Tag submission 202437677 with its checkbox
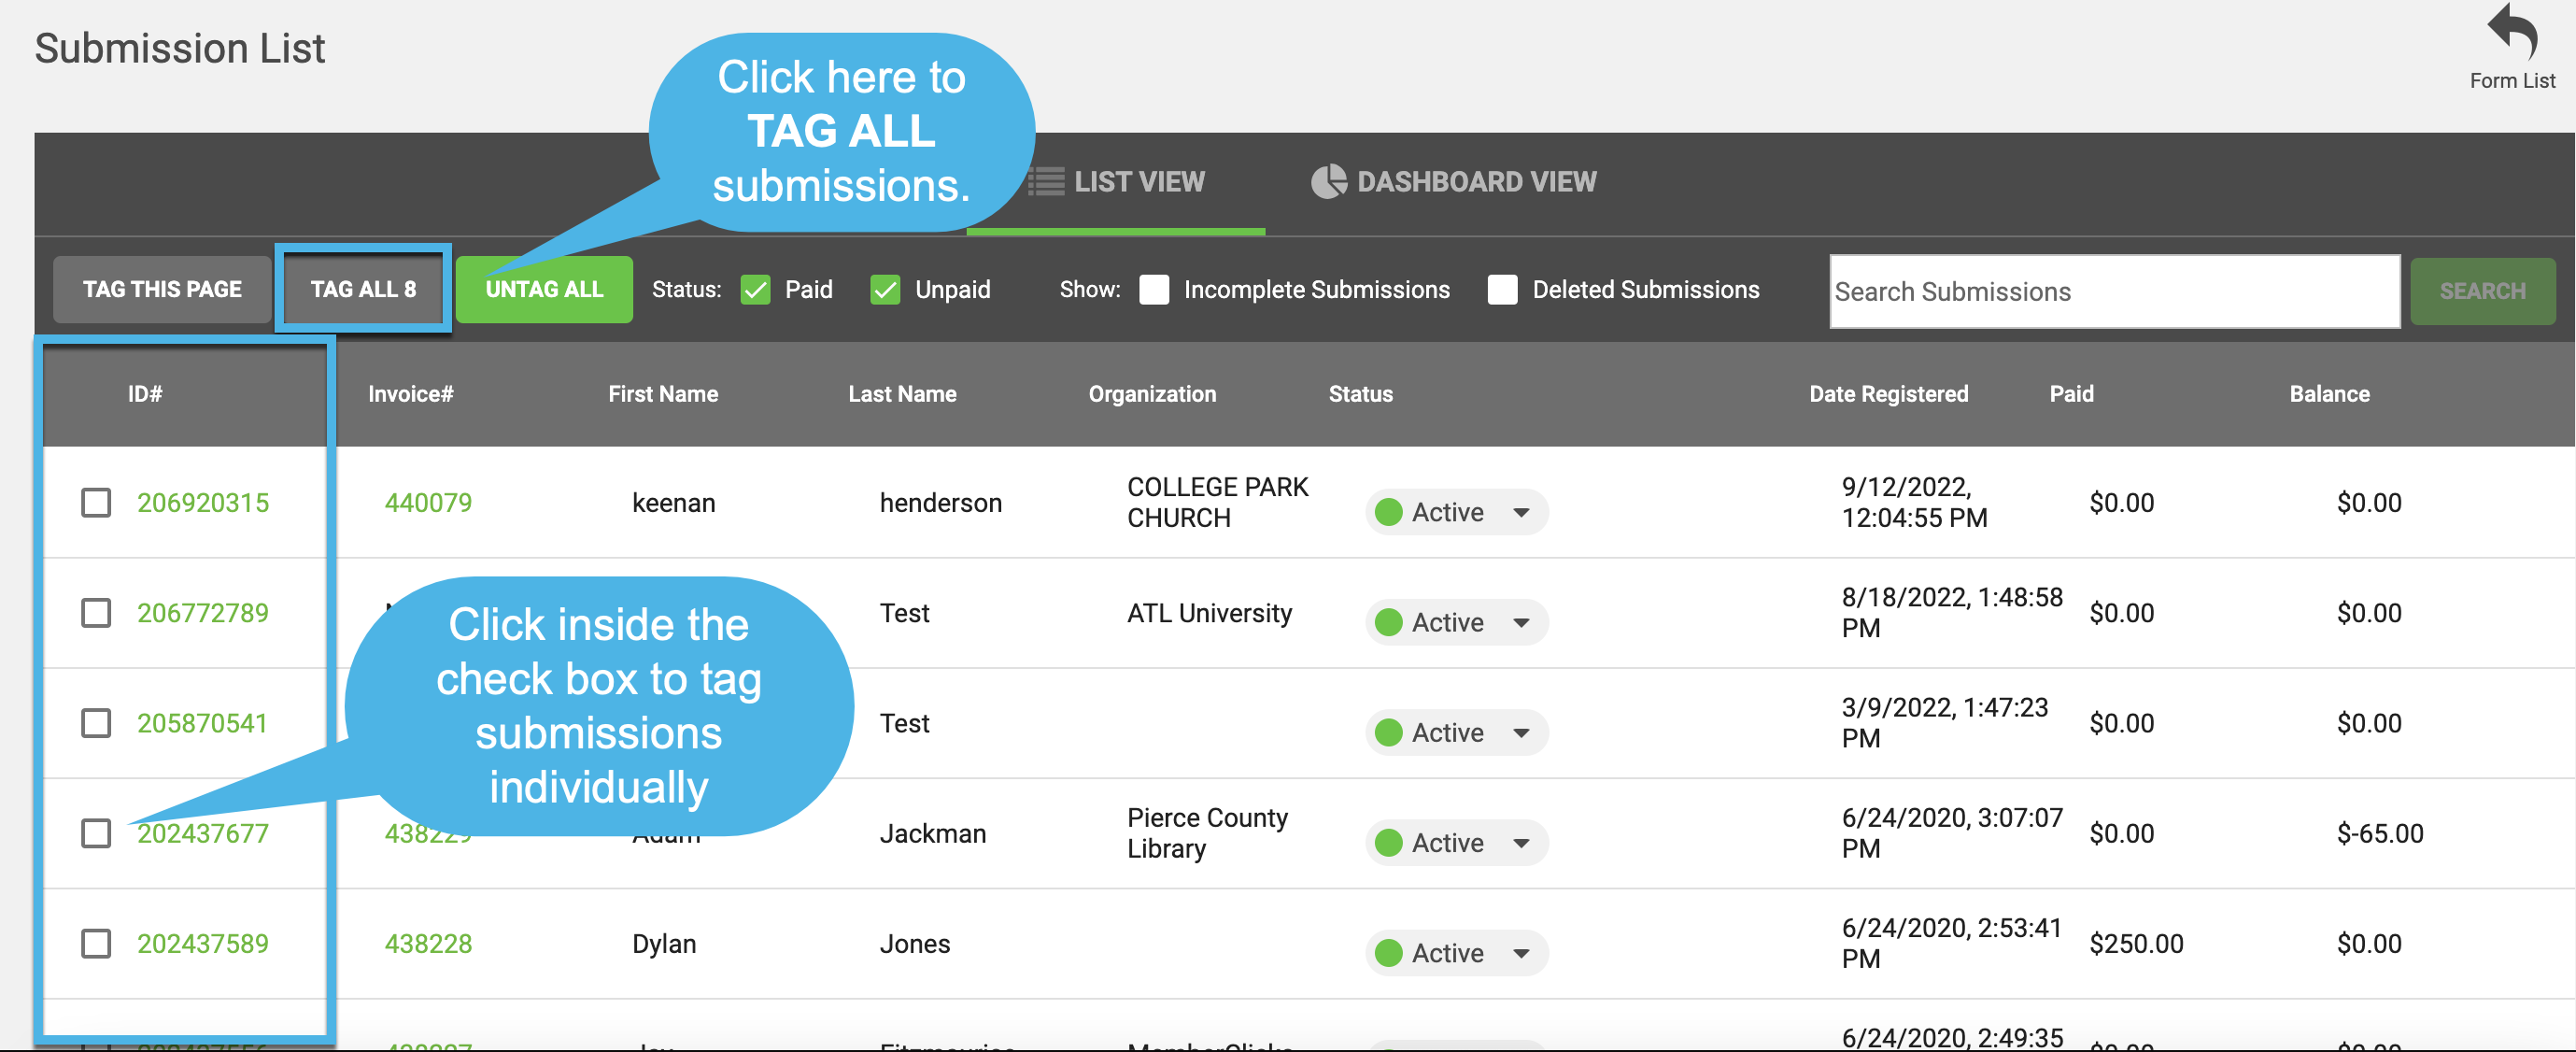This screenshot has width=2576, height=1052. click(x=96, y=833)
